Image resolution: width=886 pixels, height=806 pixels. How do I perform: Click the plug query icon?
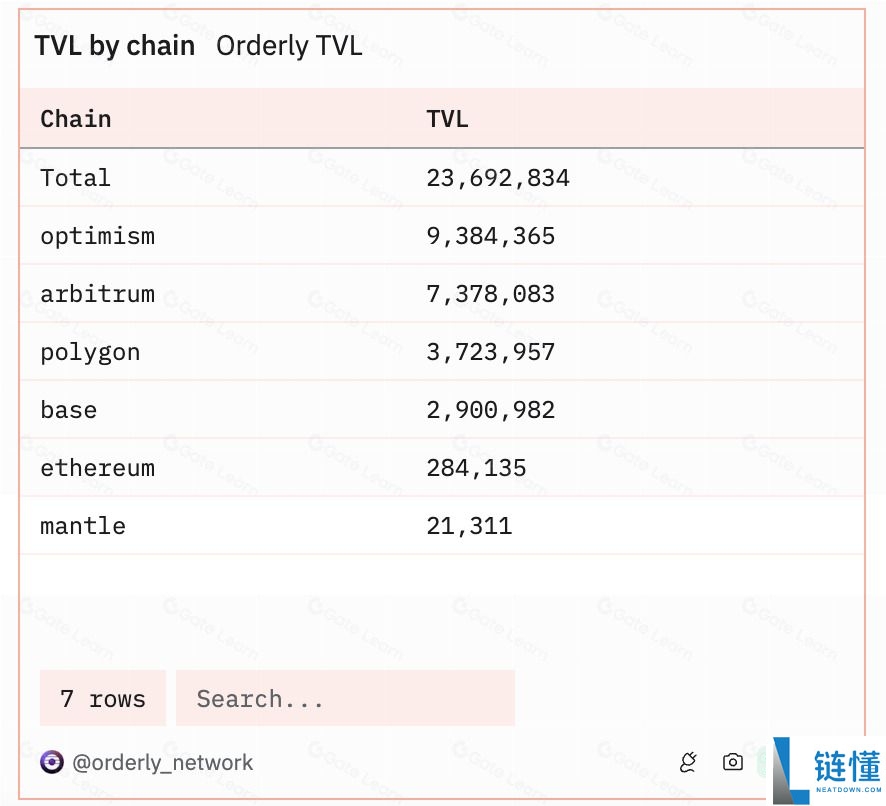pyautogui.click(x=688, y=762)
